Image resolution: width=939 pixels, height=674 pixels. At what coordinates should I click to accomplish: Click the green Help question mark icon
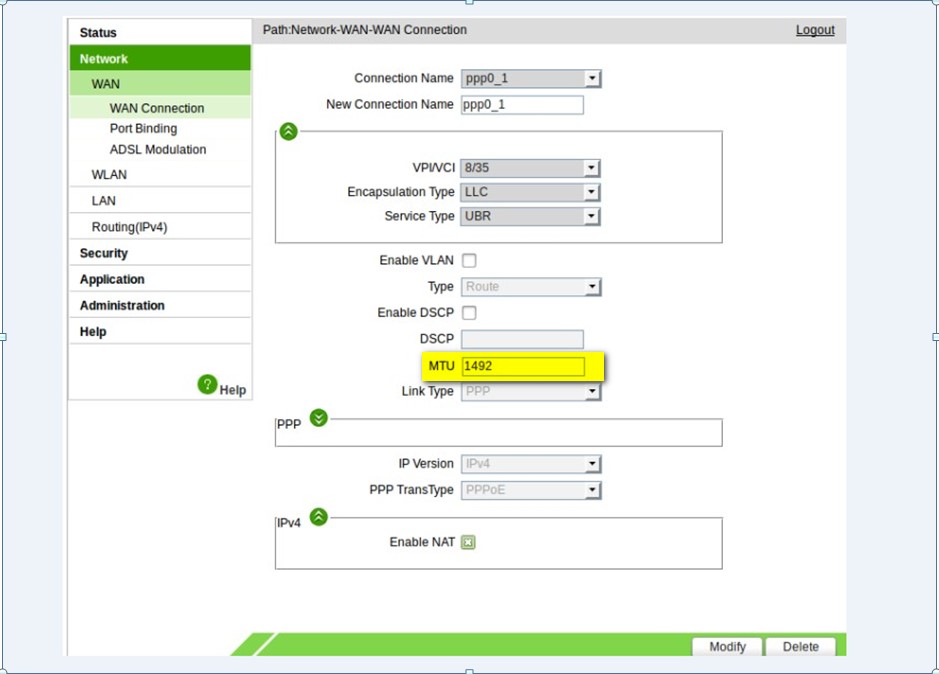tap(207, 384)
